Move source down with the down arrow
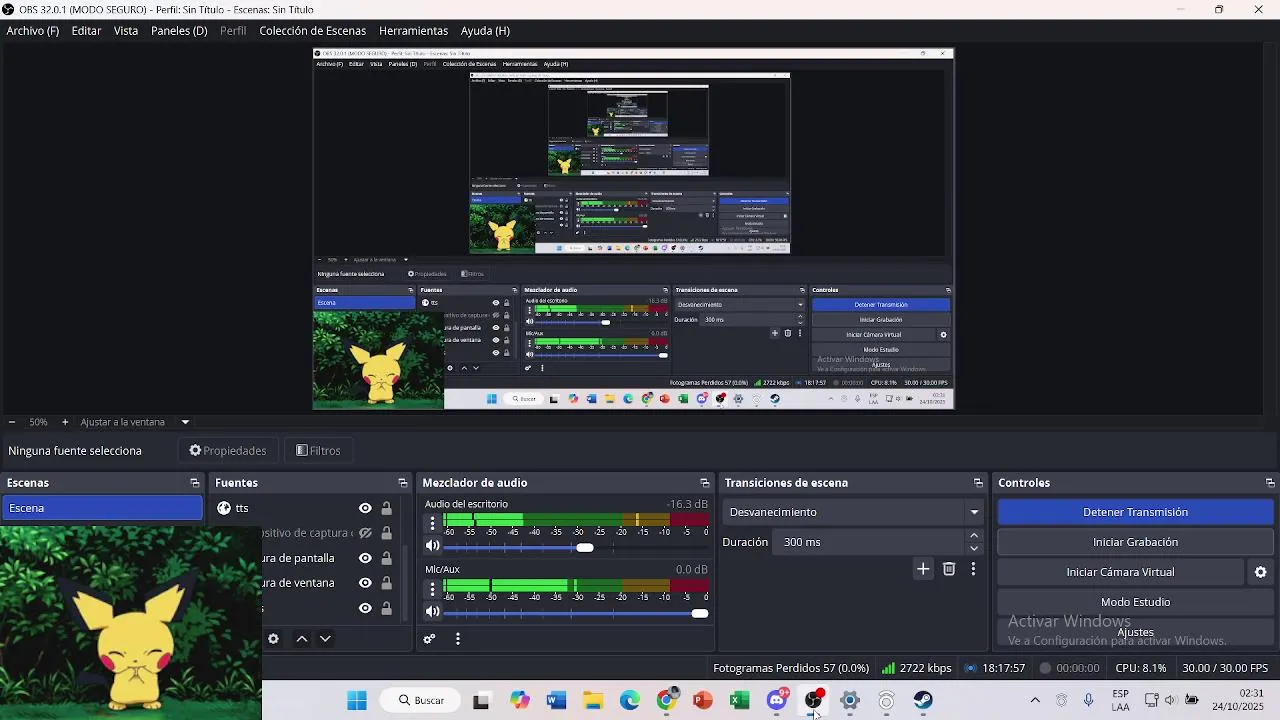 click(325, 639)
